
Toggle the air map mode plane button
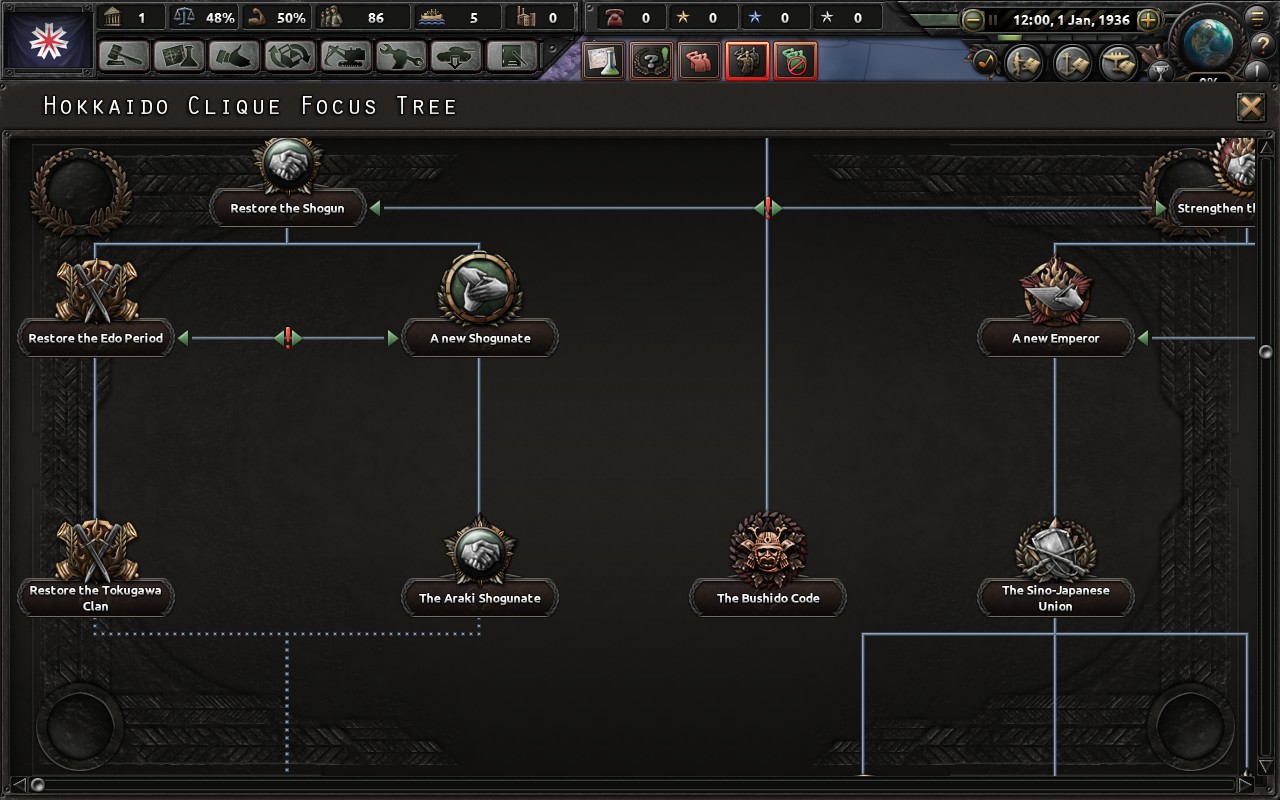[1119, 63]
